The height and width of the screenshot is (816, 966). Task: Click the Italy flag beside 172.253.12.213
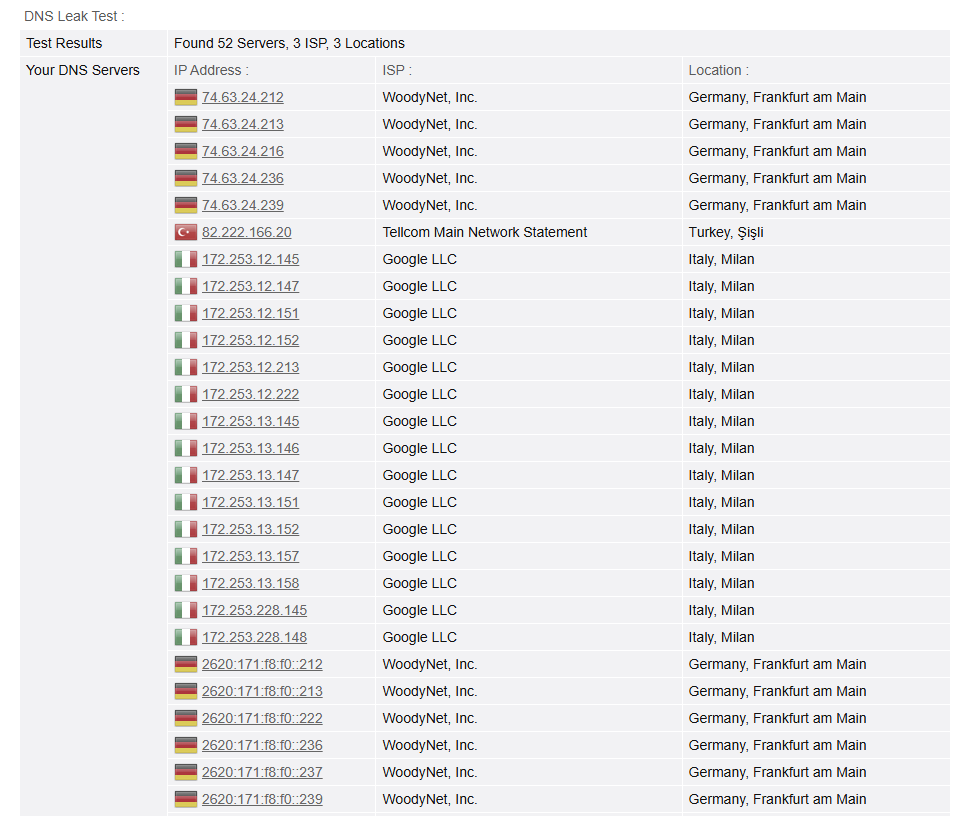pyautogui.click(x=186, y=368)
